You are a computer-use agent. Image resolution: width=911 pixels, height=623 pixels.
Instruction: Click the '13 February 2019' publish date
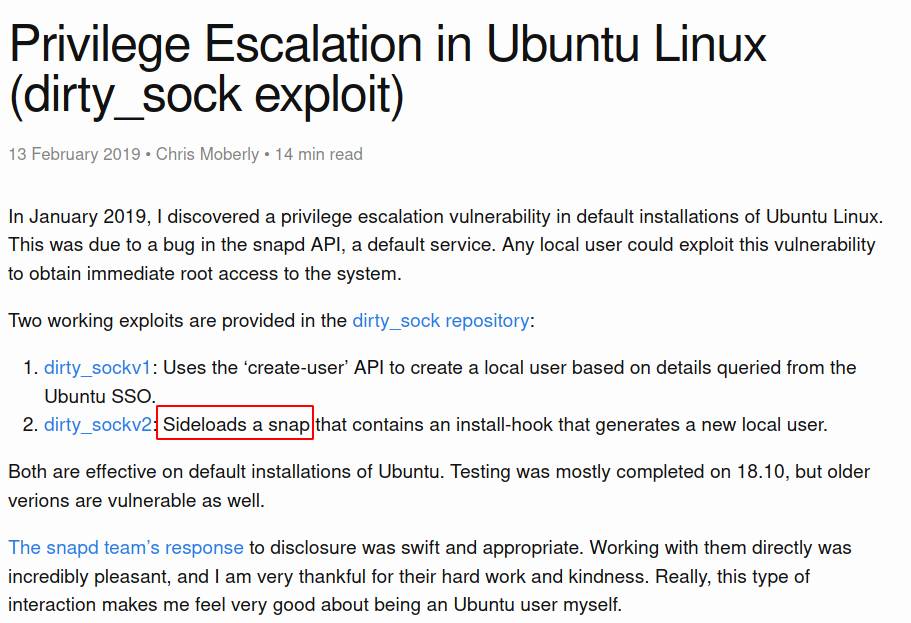point(74,154)
